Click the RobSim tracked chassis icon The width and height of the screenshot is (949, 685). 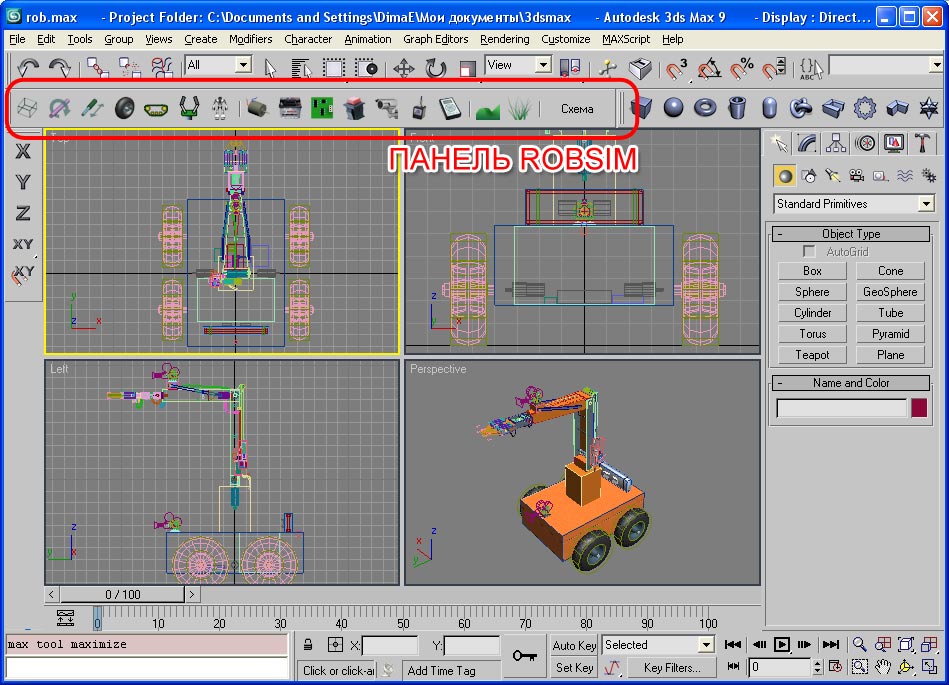156,109
